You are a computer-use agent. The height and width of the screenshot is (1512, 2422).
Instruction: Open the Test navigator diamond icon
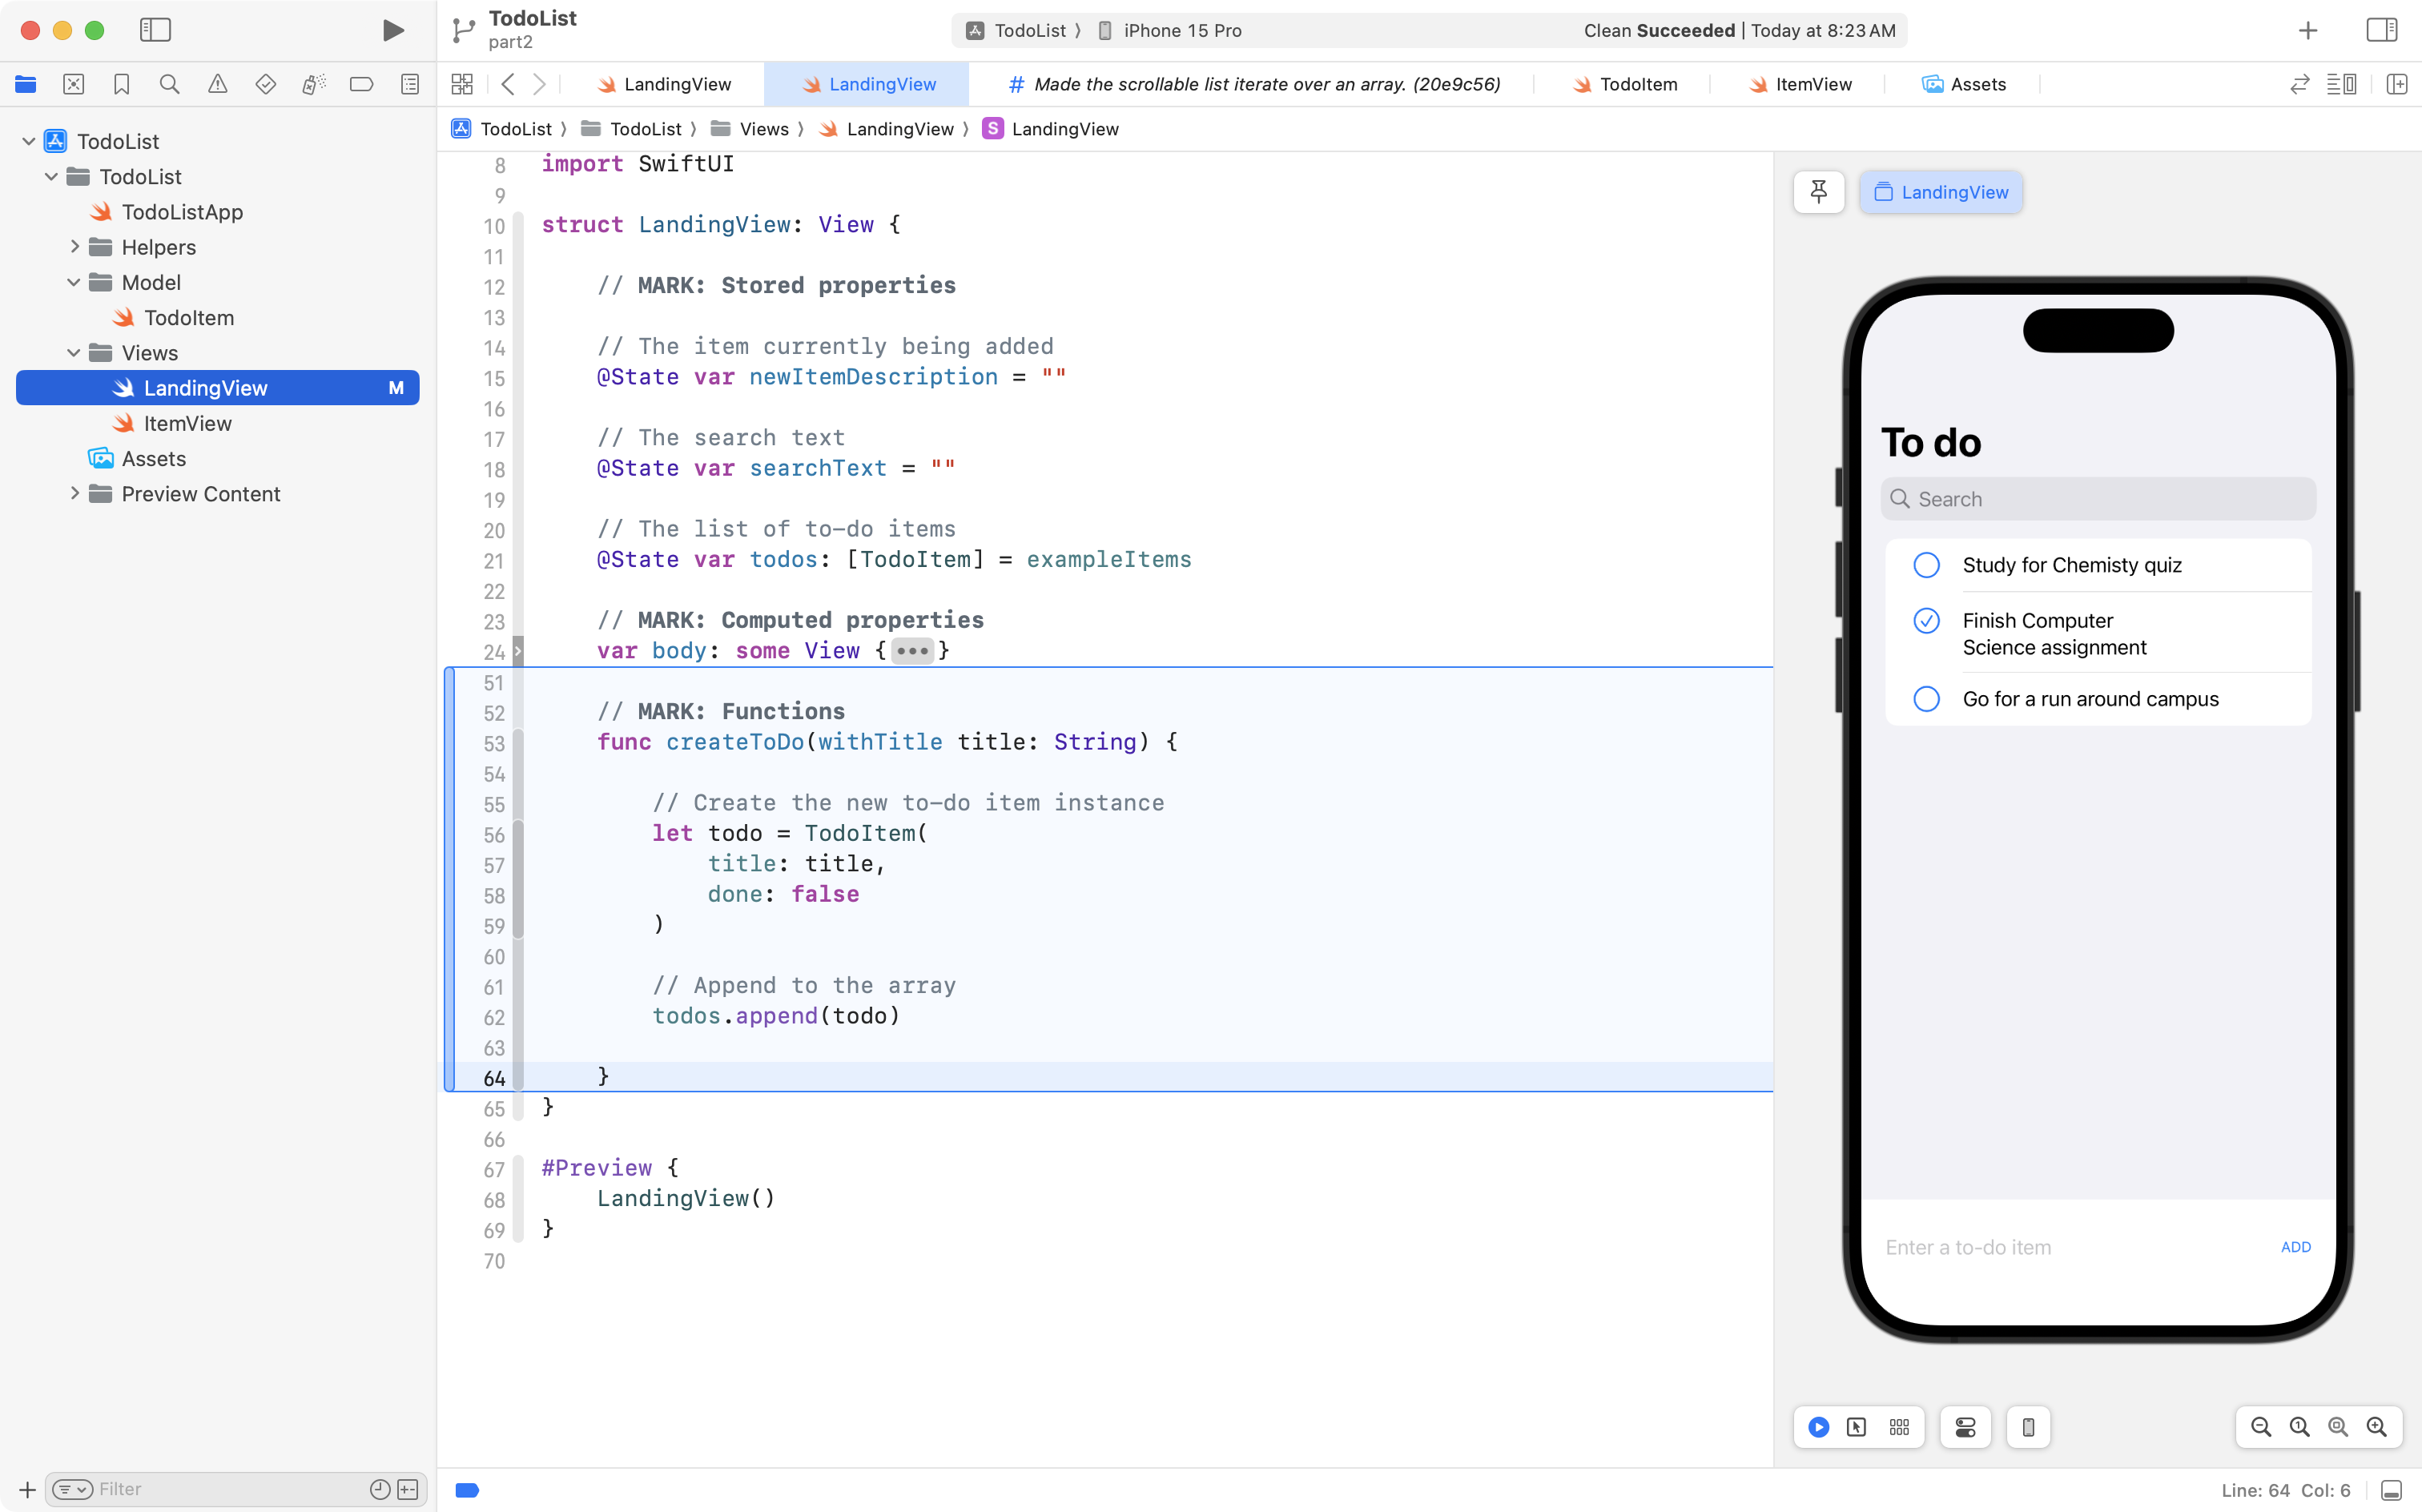pos(266,84)
